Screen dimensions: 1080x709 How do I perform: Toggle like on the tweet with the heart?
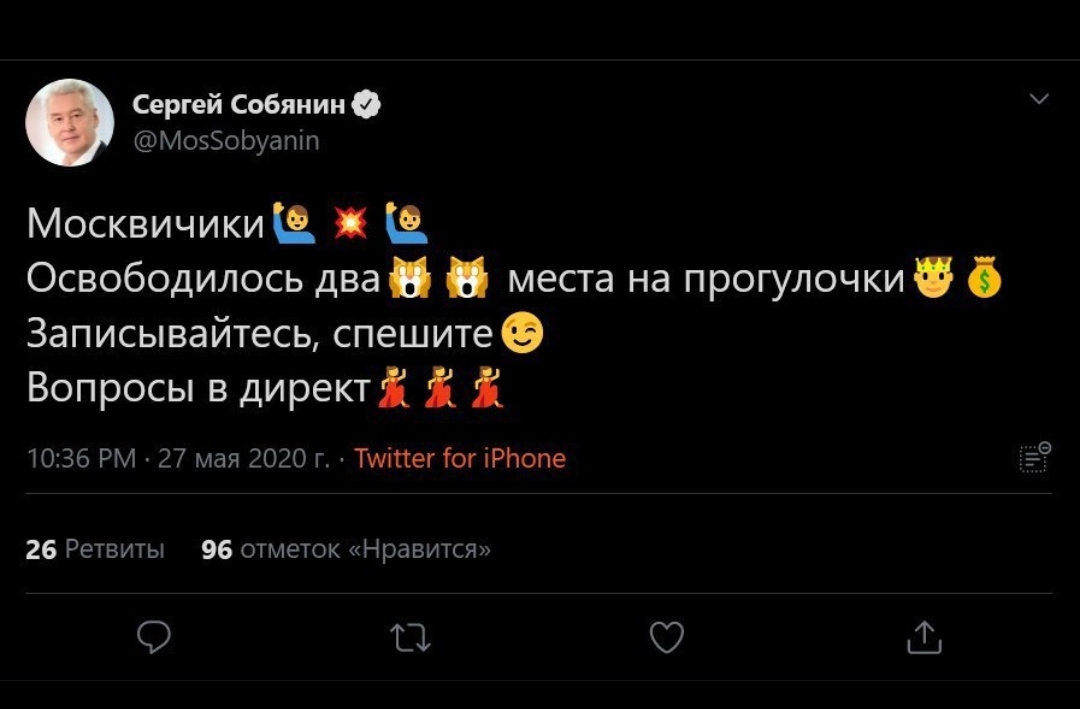(666, 637)
